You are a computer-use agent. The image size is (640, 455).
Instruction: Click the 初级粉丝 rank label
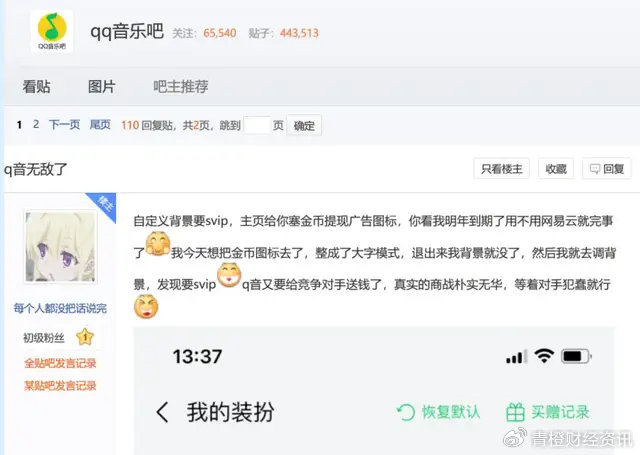[x=44, y=338]
